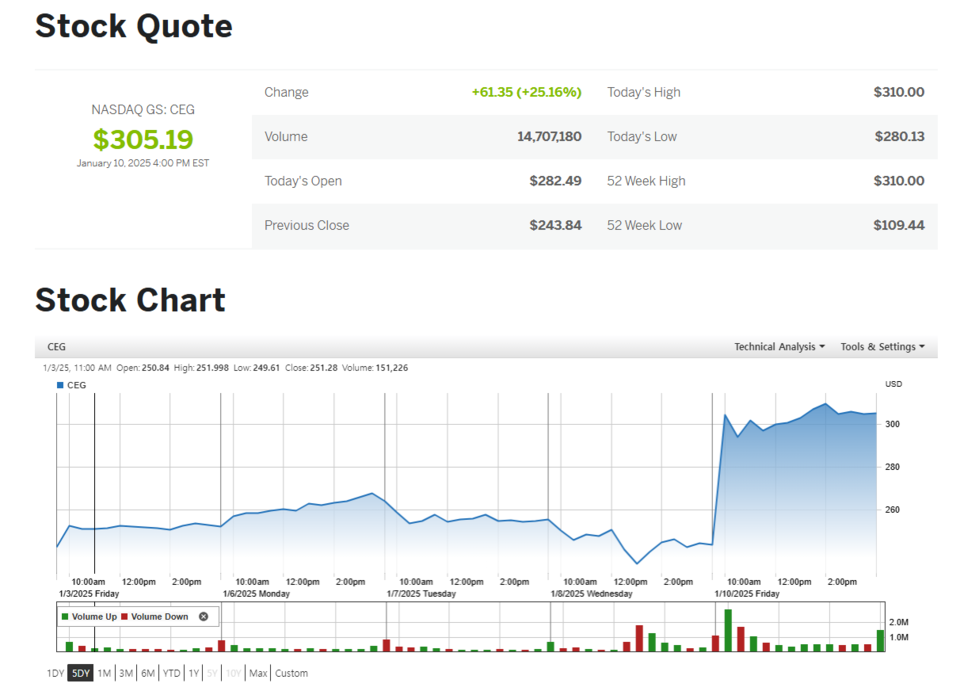Show the 1M chart range

coord(104,673)
